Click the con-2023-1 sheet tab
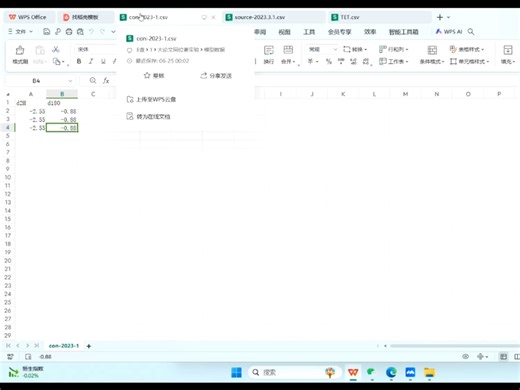This screenshot has width=520, height=390. tap(64, 346)
